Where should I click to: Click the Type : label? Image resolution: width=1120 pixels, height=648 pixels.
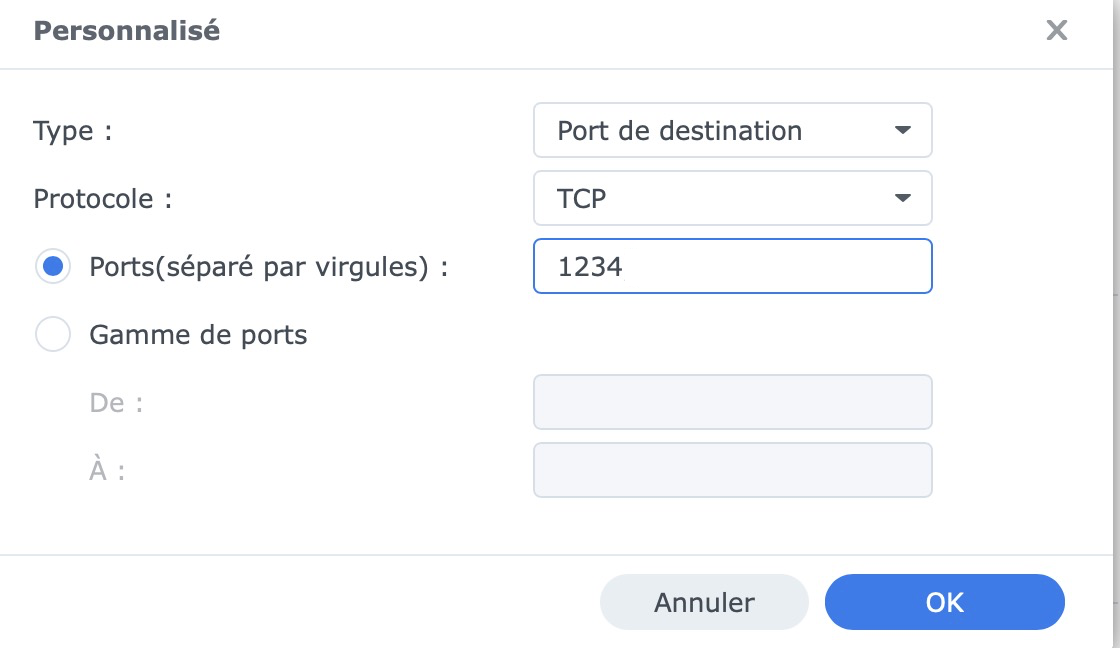tap(73, 131)
